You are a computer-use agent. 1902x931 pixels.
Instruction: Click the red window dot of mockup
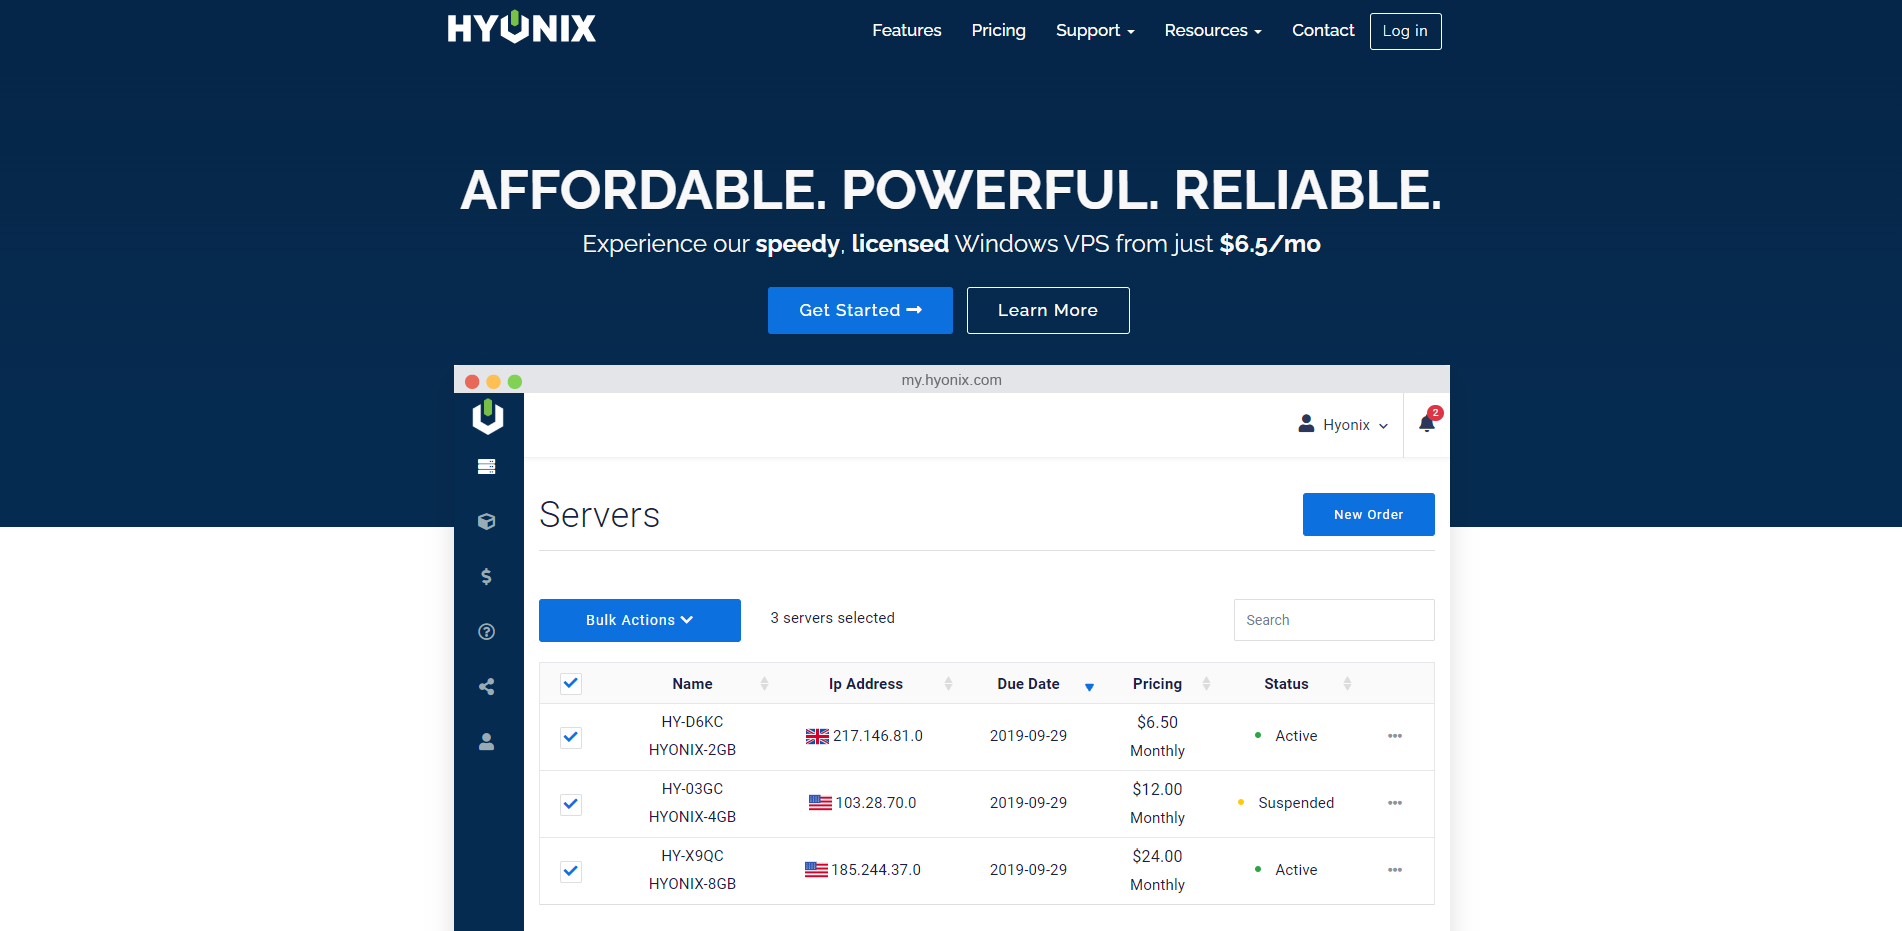472,381
